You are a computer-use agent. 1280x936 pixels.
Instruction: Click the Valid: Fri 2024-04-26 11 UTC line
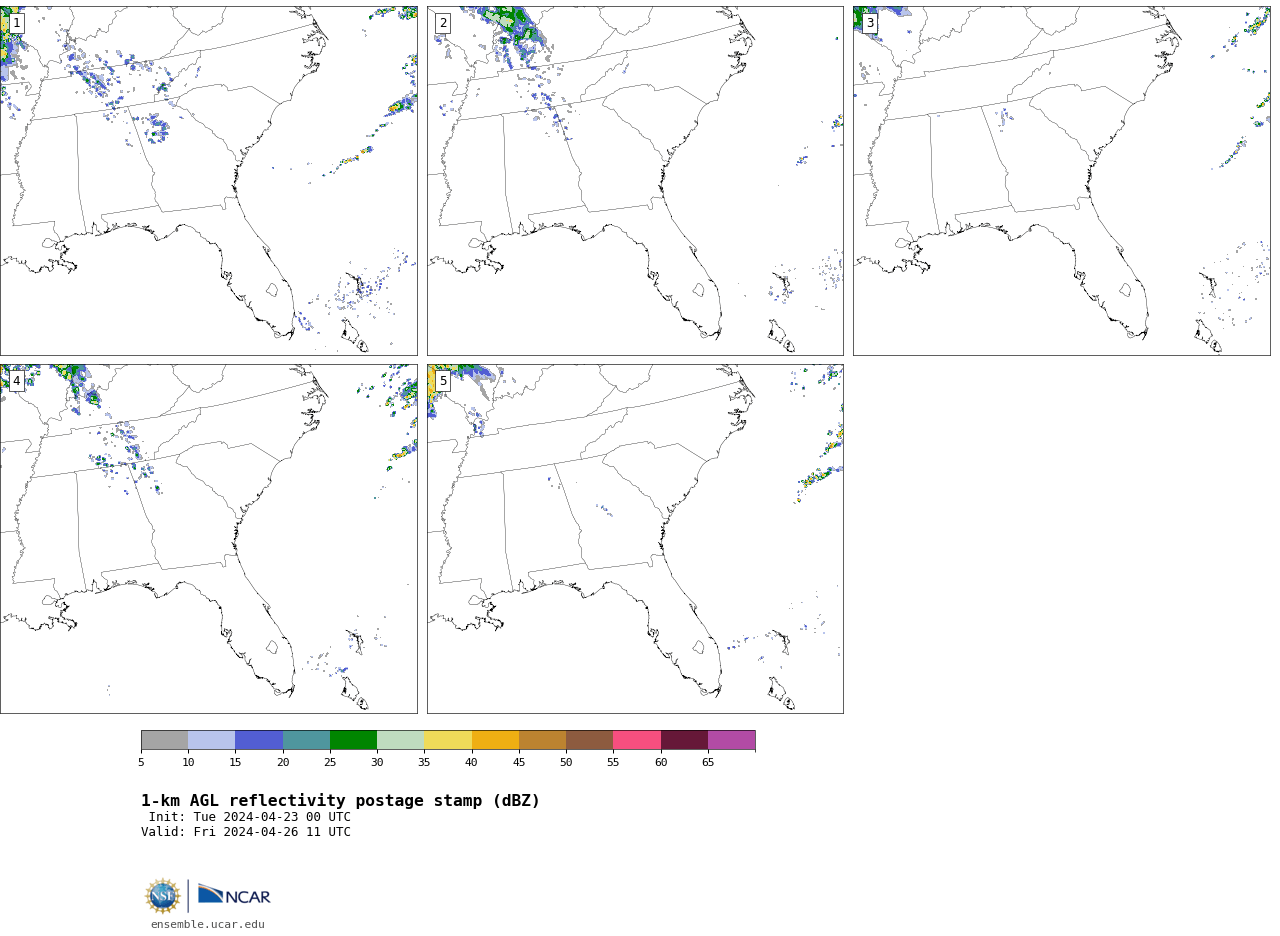[246, 832]
